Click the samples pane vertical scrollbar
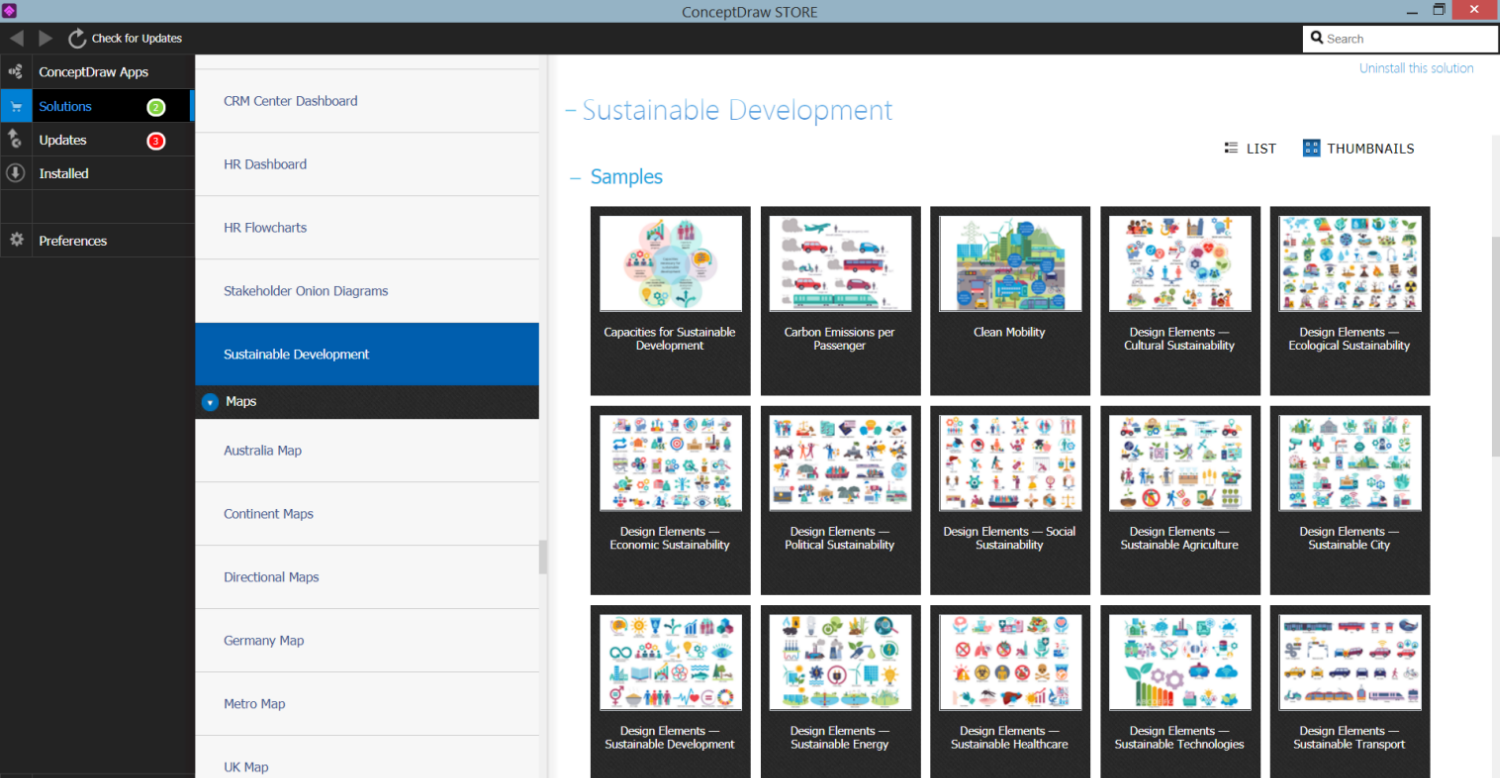 click(1495, 345)
